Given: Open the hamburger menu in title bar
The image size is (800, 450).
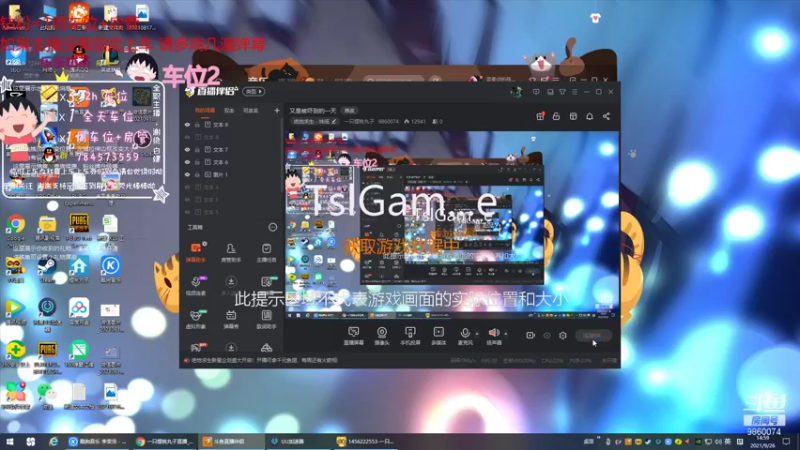Looking at the screenshot, I should [574, 92].
